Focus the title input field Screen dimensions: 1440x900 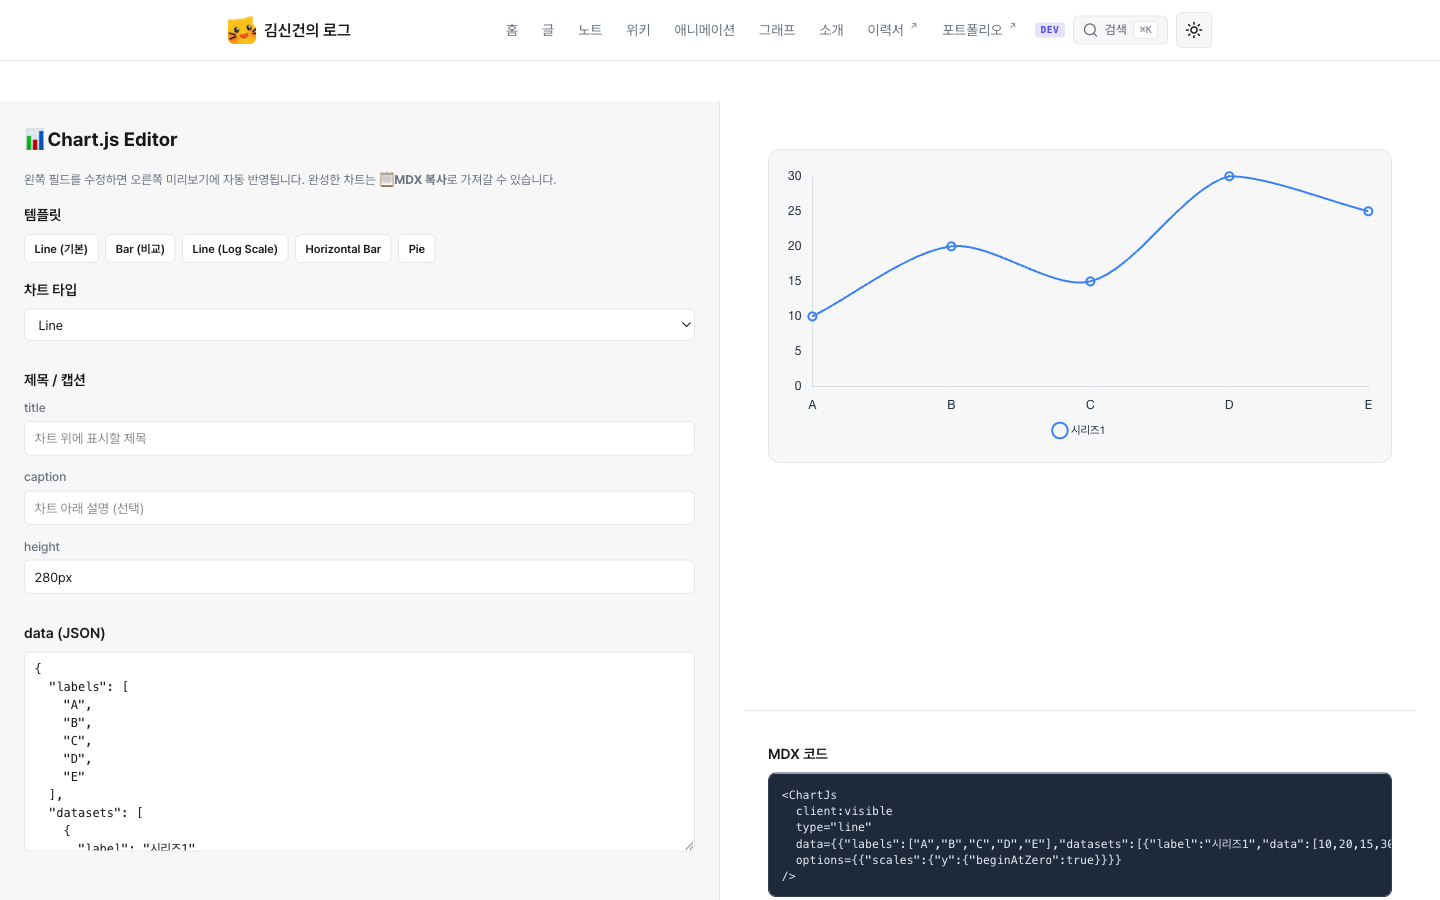coord(359,438)
